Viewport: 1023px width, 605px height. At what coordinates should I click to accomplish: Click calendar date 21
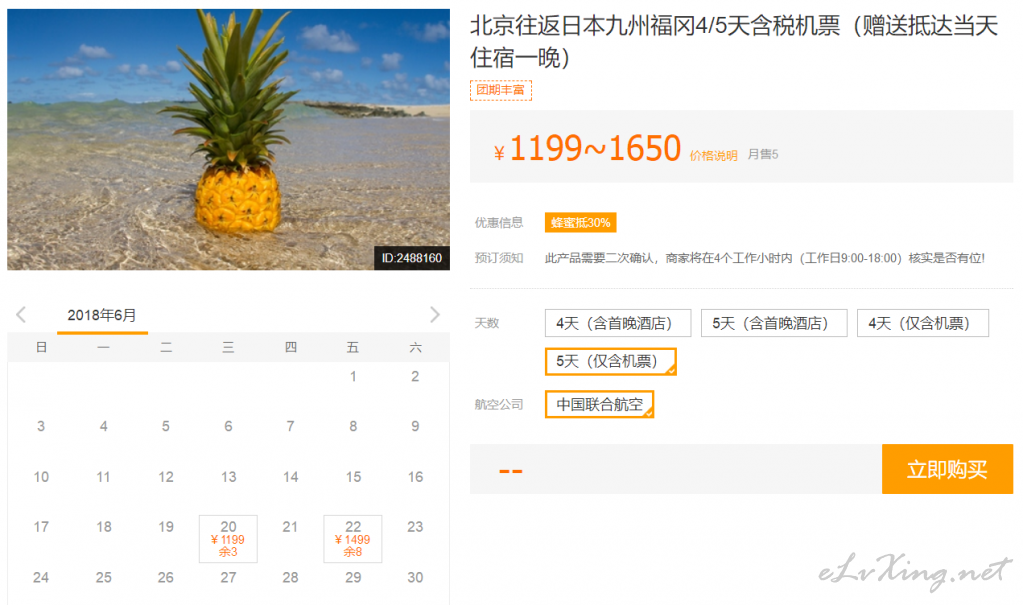click(x=290, y=527)
